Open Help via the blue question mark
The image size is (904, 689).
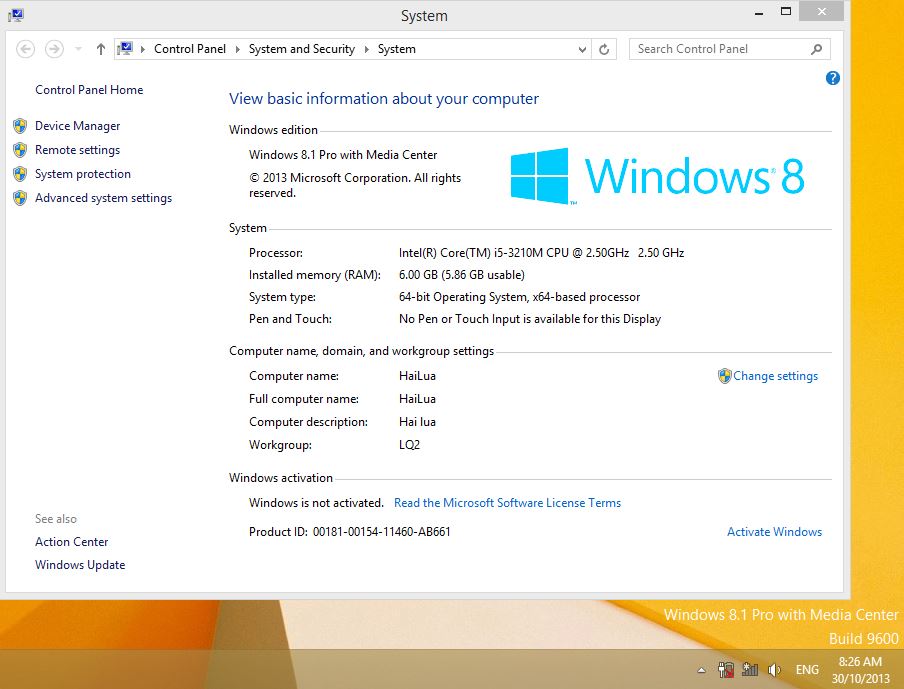point(833,78)
